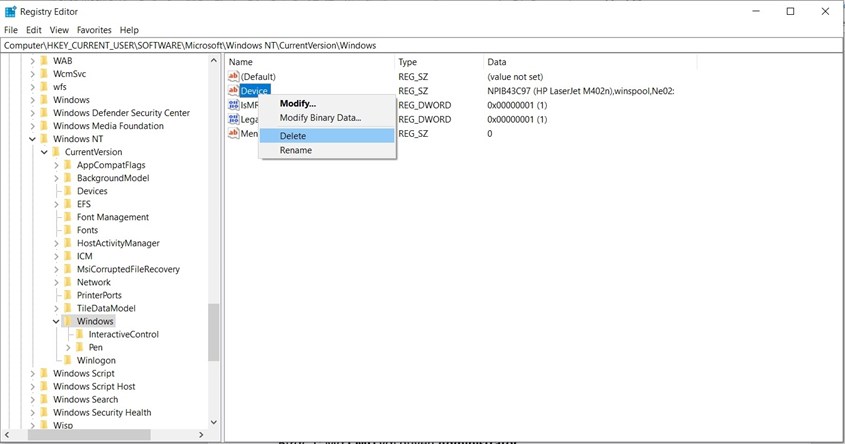Click the Fonts folder icon
Image resolution: width=845 pixels, height=444 pixels.
(x=68, y=230)
